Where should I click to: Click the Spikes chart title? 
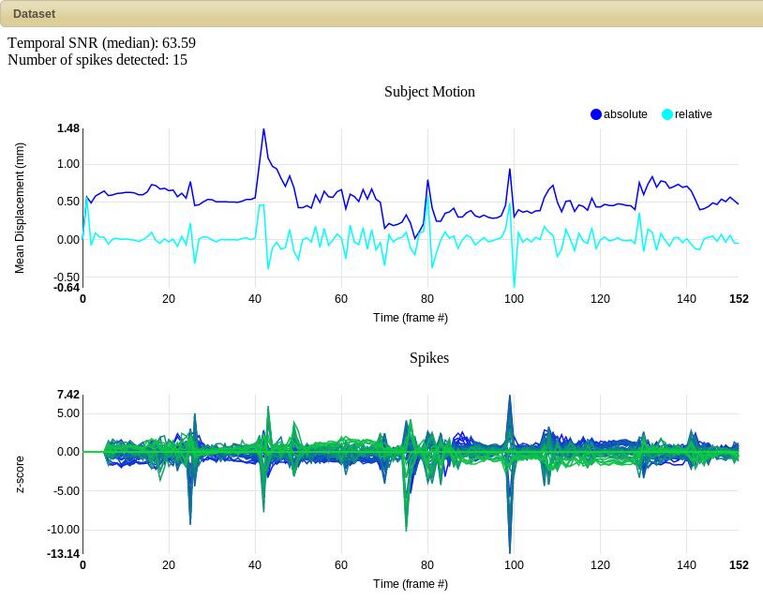pos(429,358)
